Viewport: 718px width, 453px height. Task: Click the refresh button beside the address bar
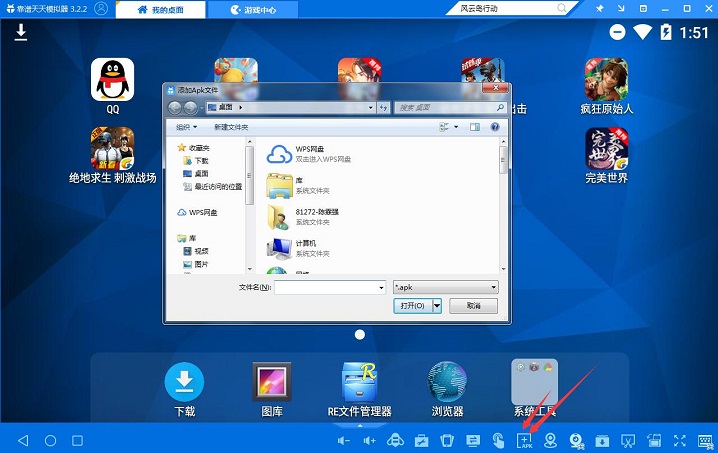(x=383, y=108)
